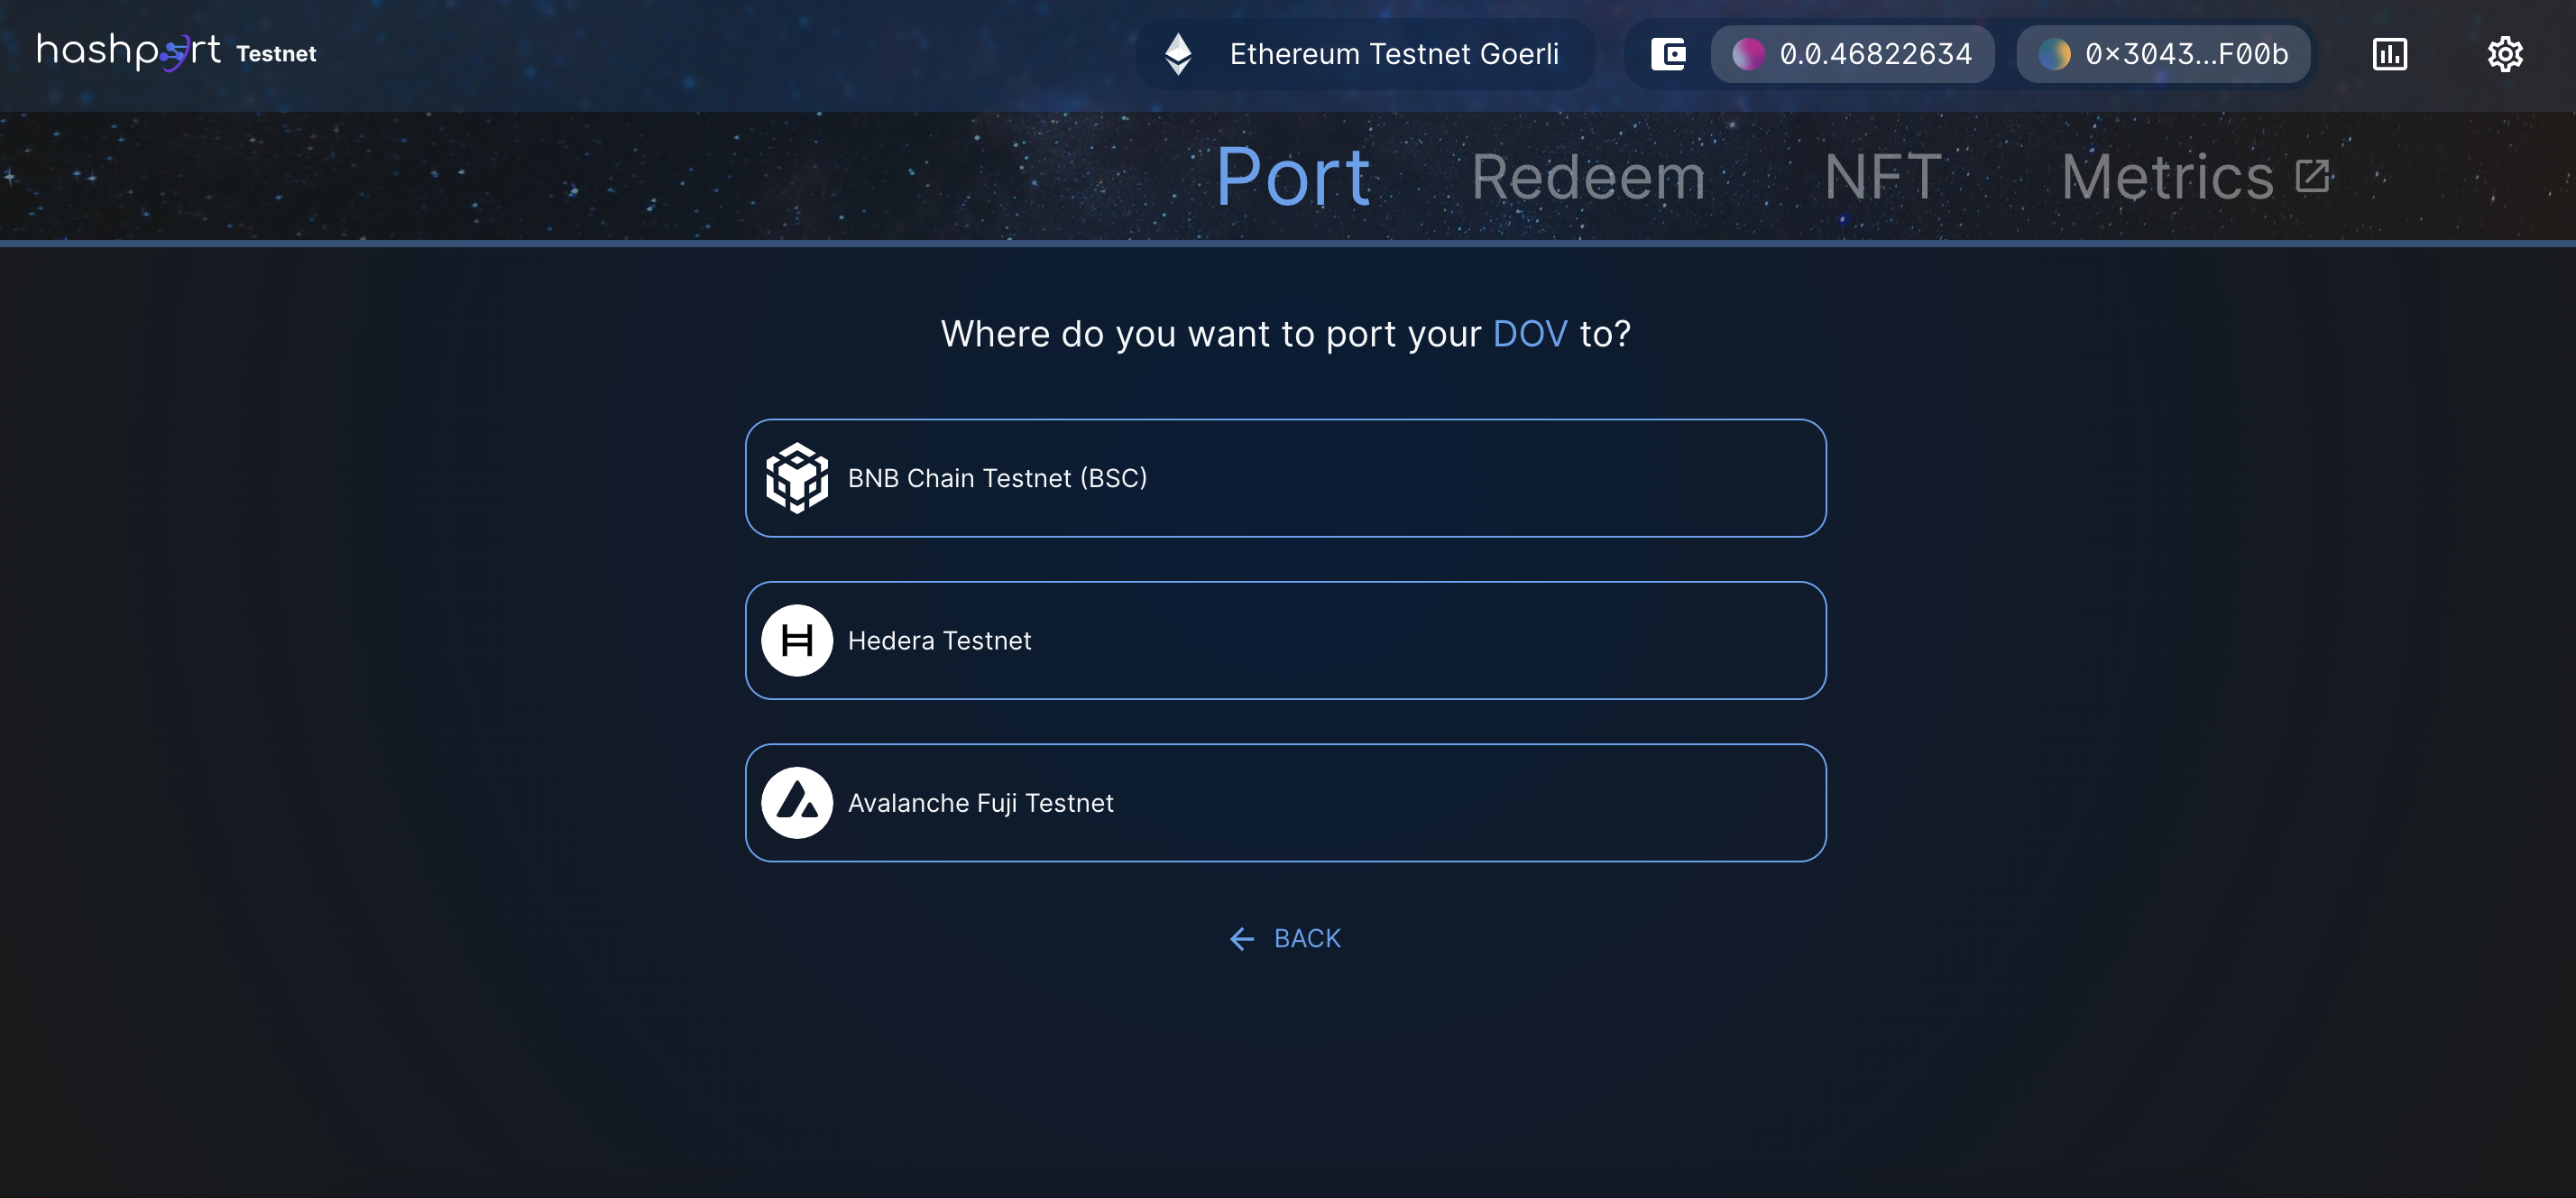This screenshot has height=1198, width=2576.
Task: Switch to the NFT tab
Action: coord(1883,178)
